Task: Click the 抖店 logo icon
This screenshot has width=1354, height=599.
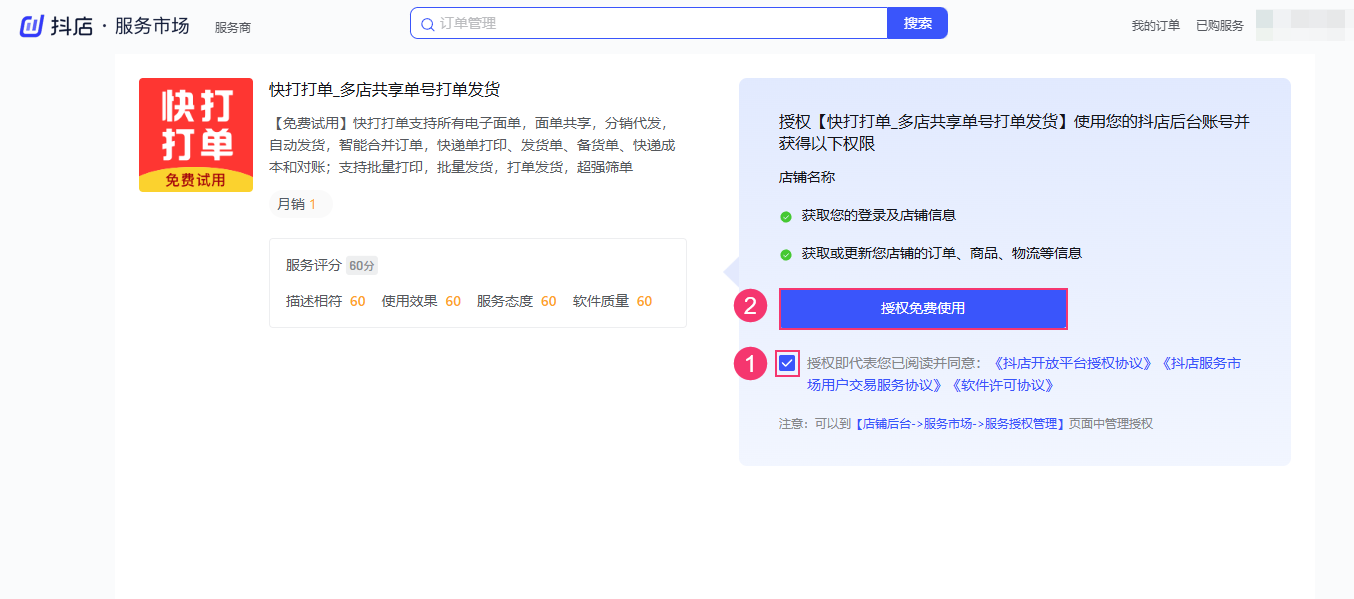Action: [x=31, y=26]
